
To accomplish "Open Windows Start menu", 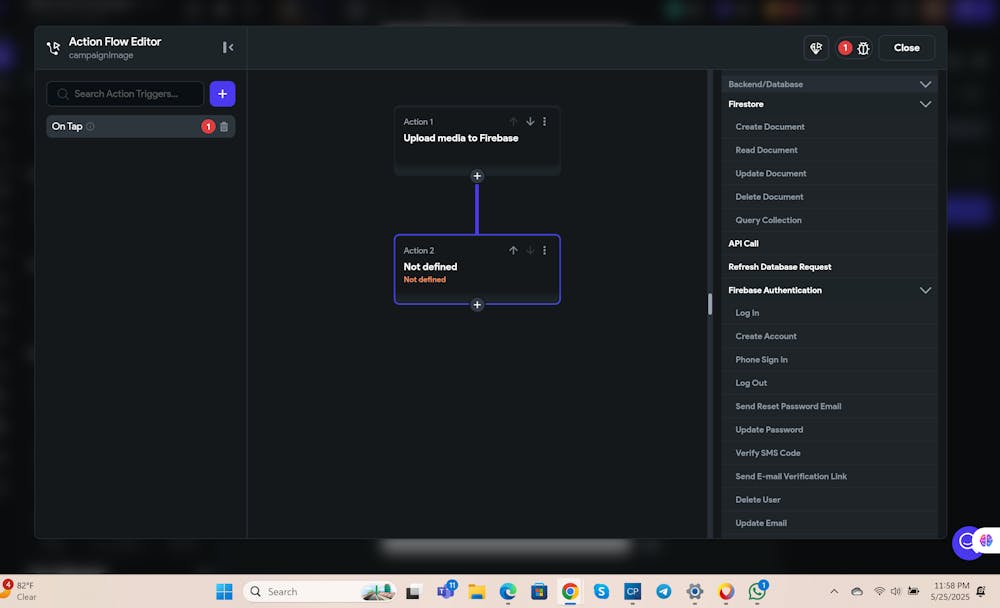I will click(224, 591).
